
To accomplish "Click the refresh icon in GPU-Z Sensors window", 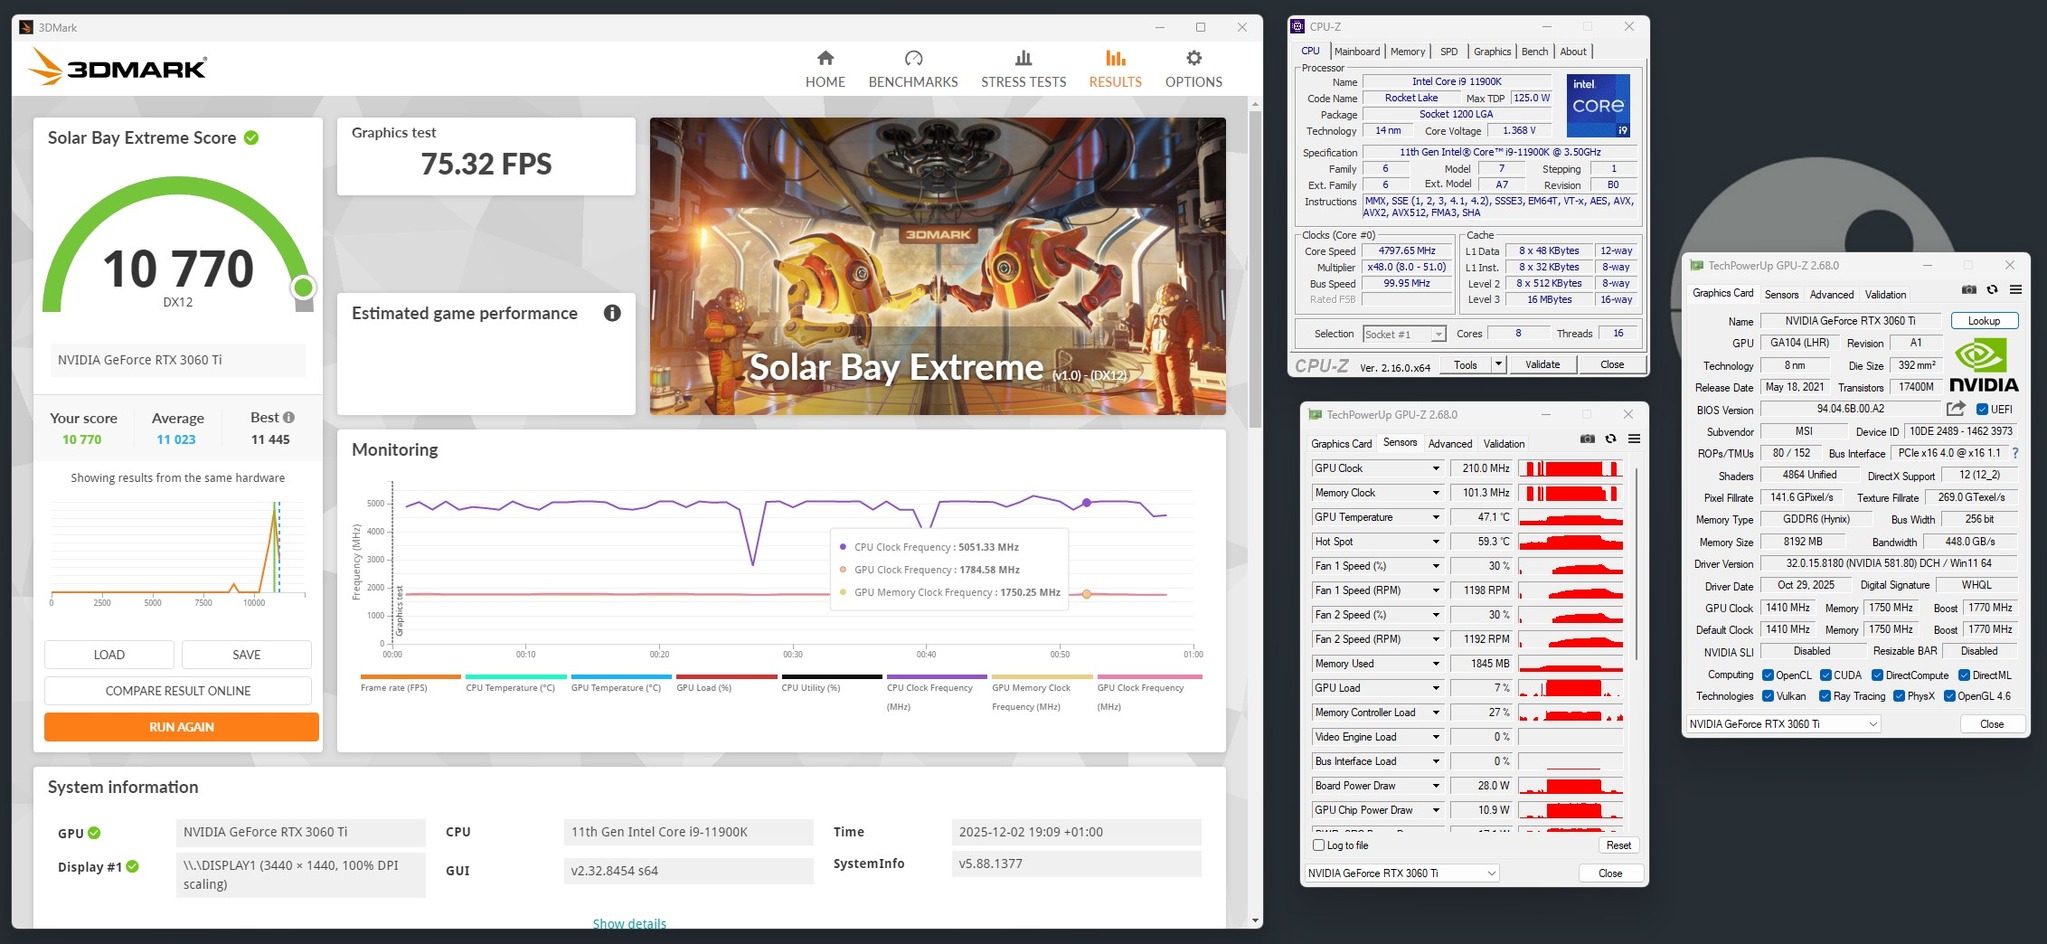I will coord(1610,439).
